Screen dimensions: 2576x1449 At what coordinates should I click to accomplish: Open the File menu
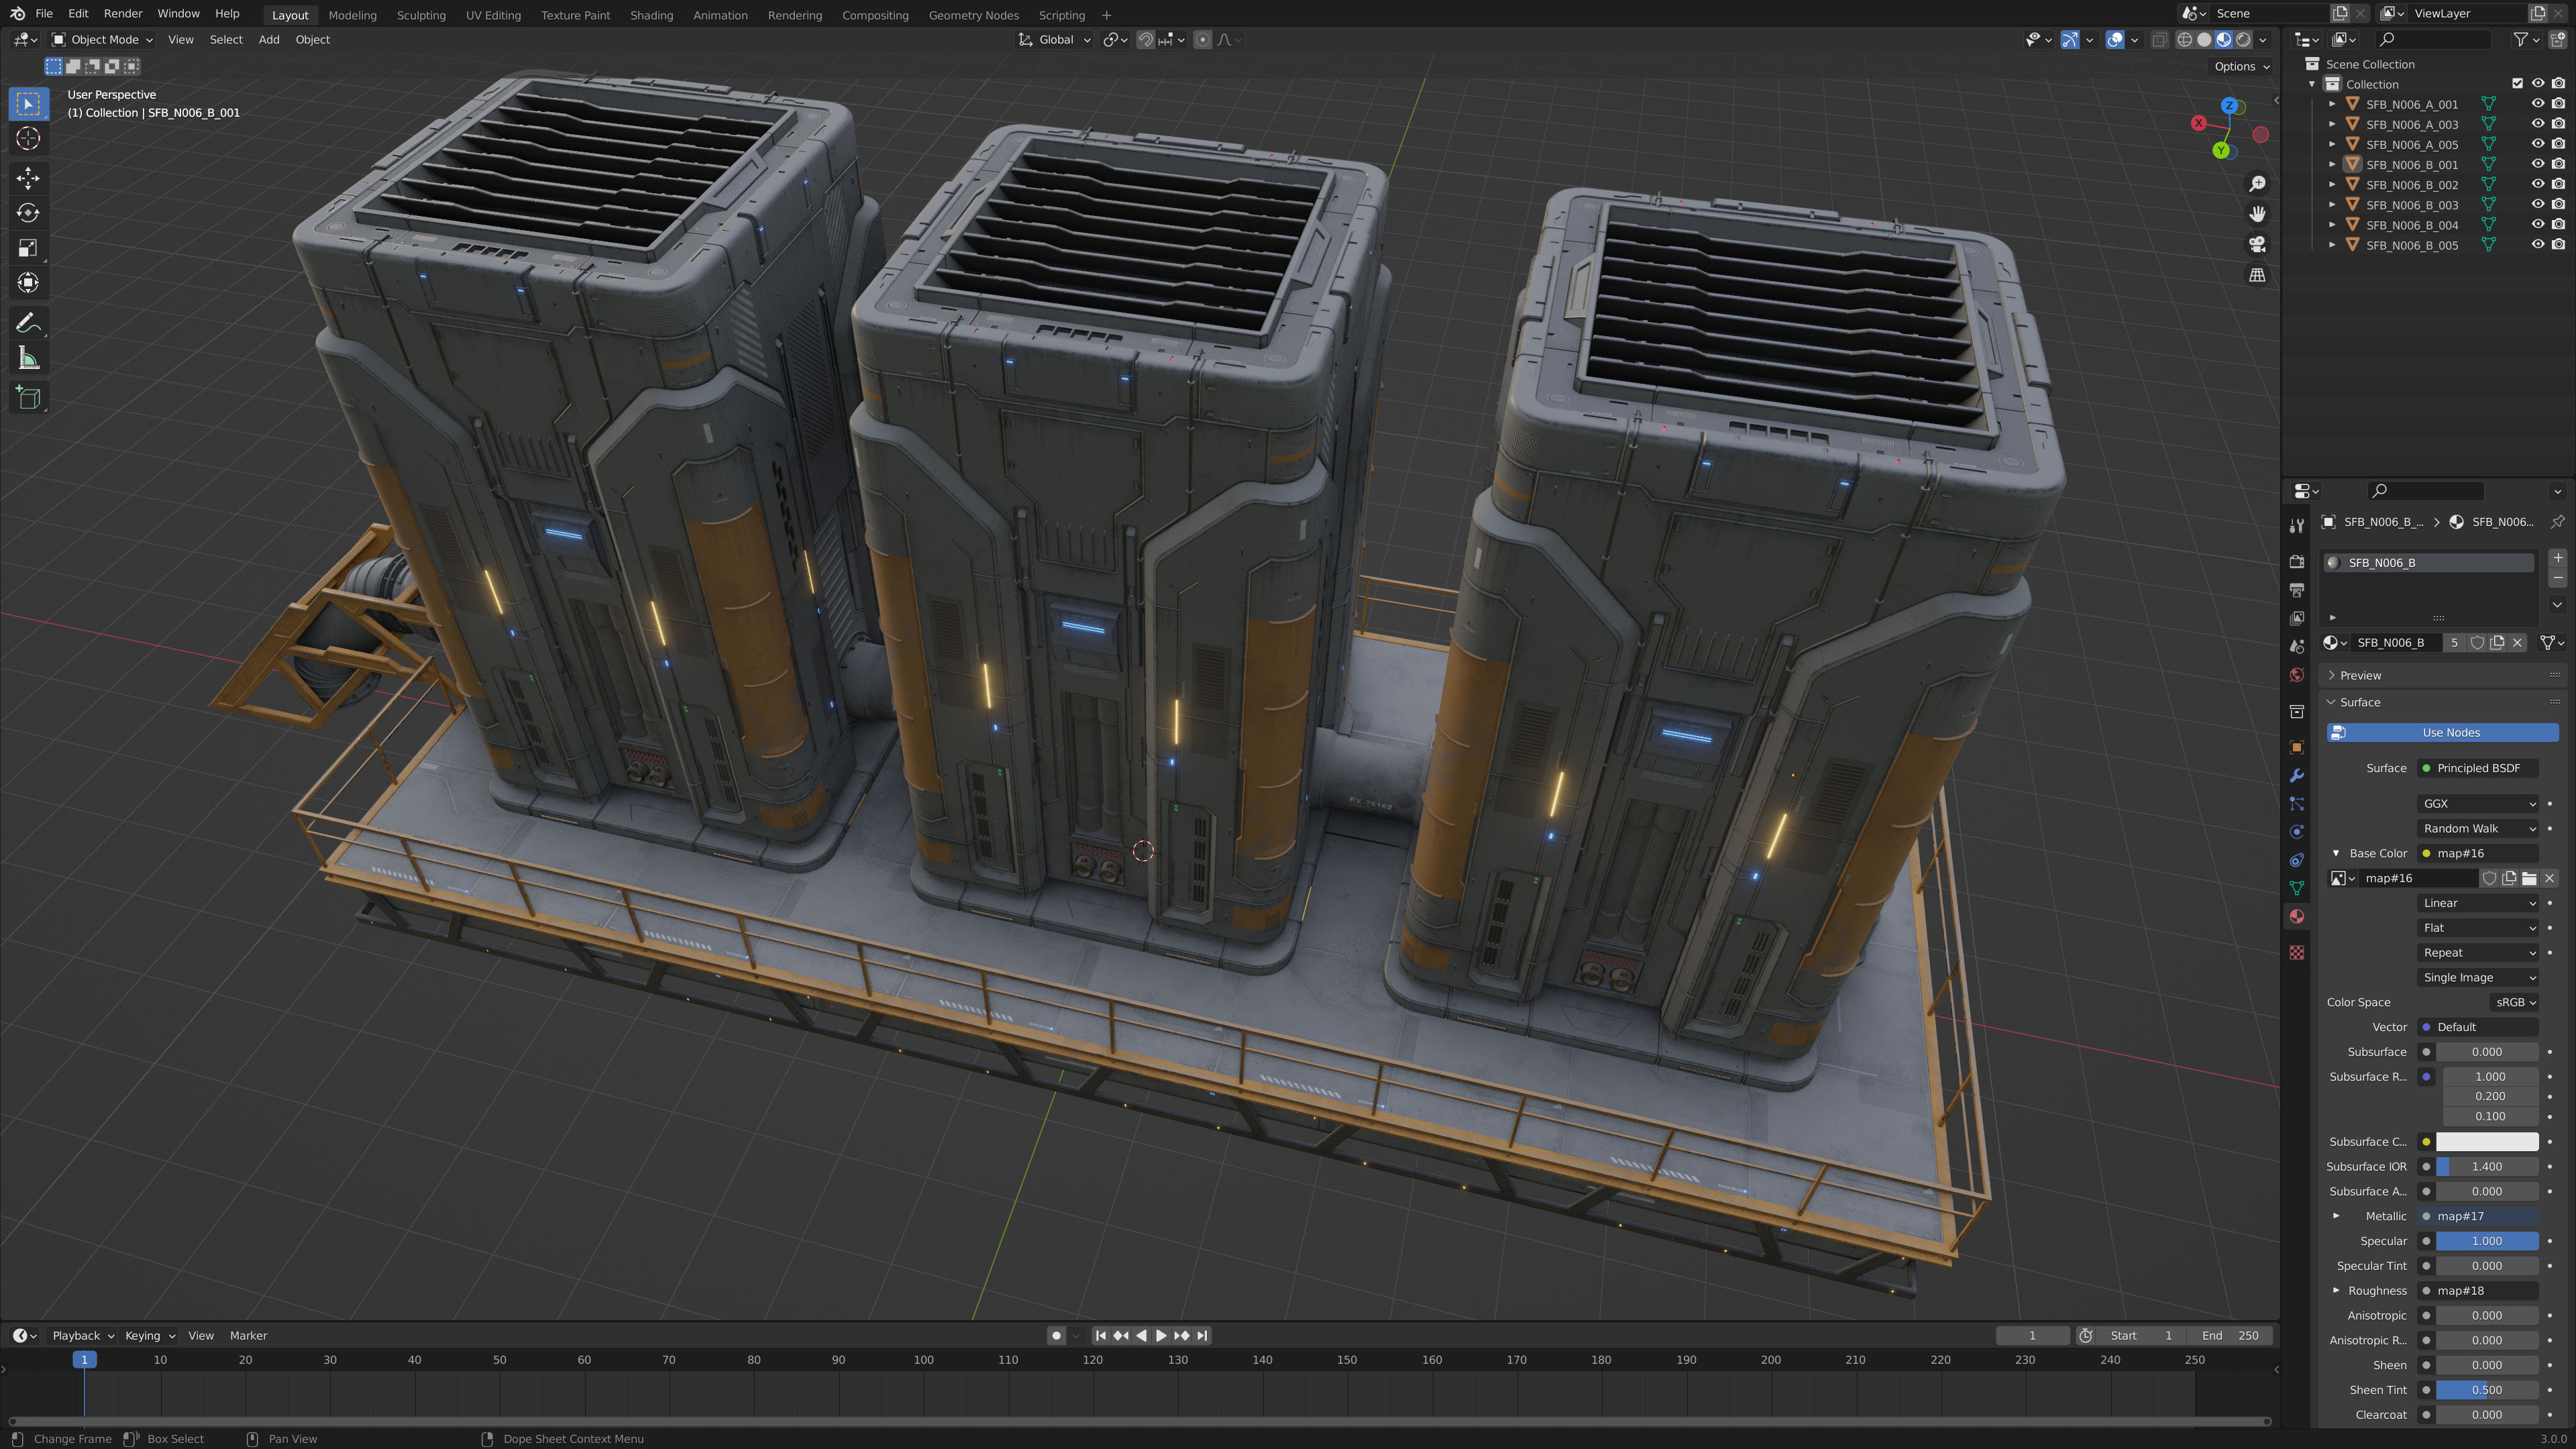(44, 14)
